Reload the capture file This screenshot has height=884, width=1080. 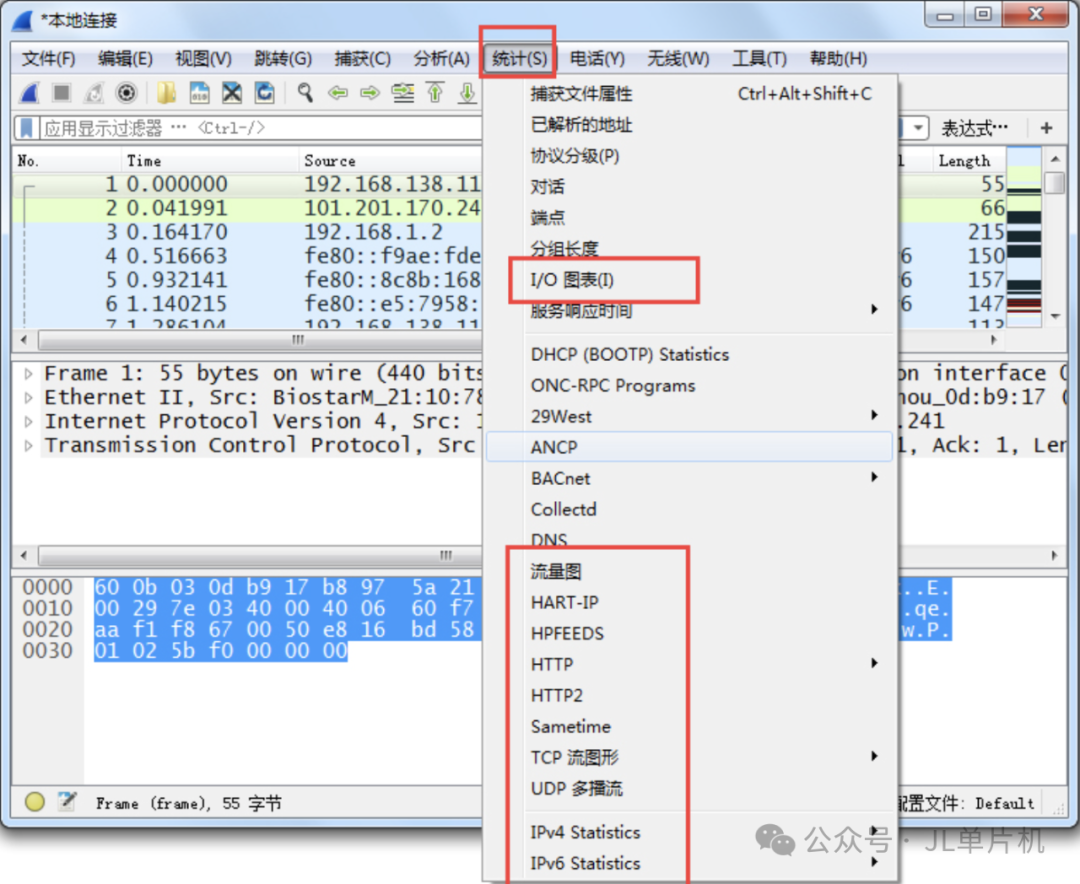(x=266, y=93)
